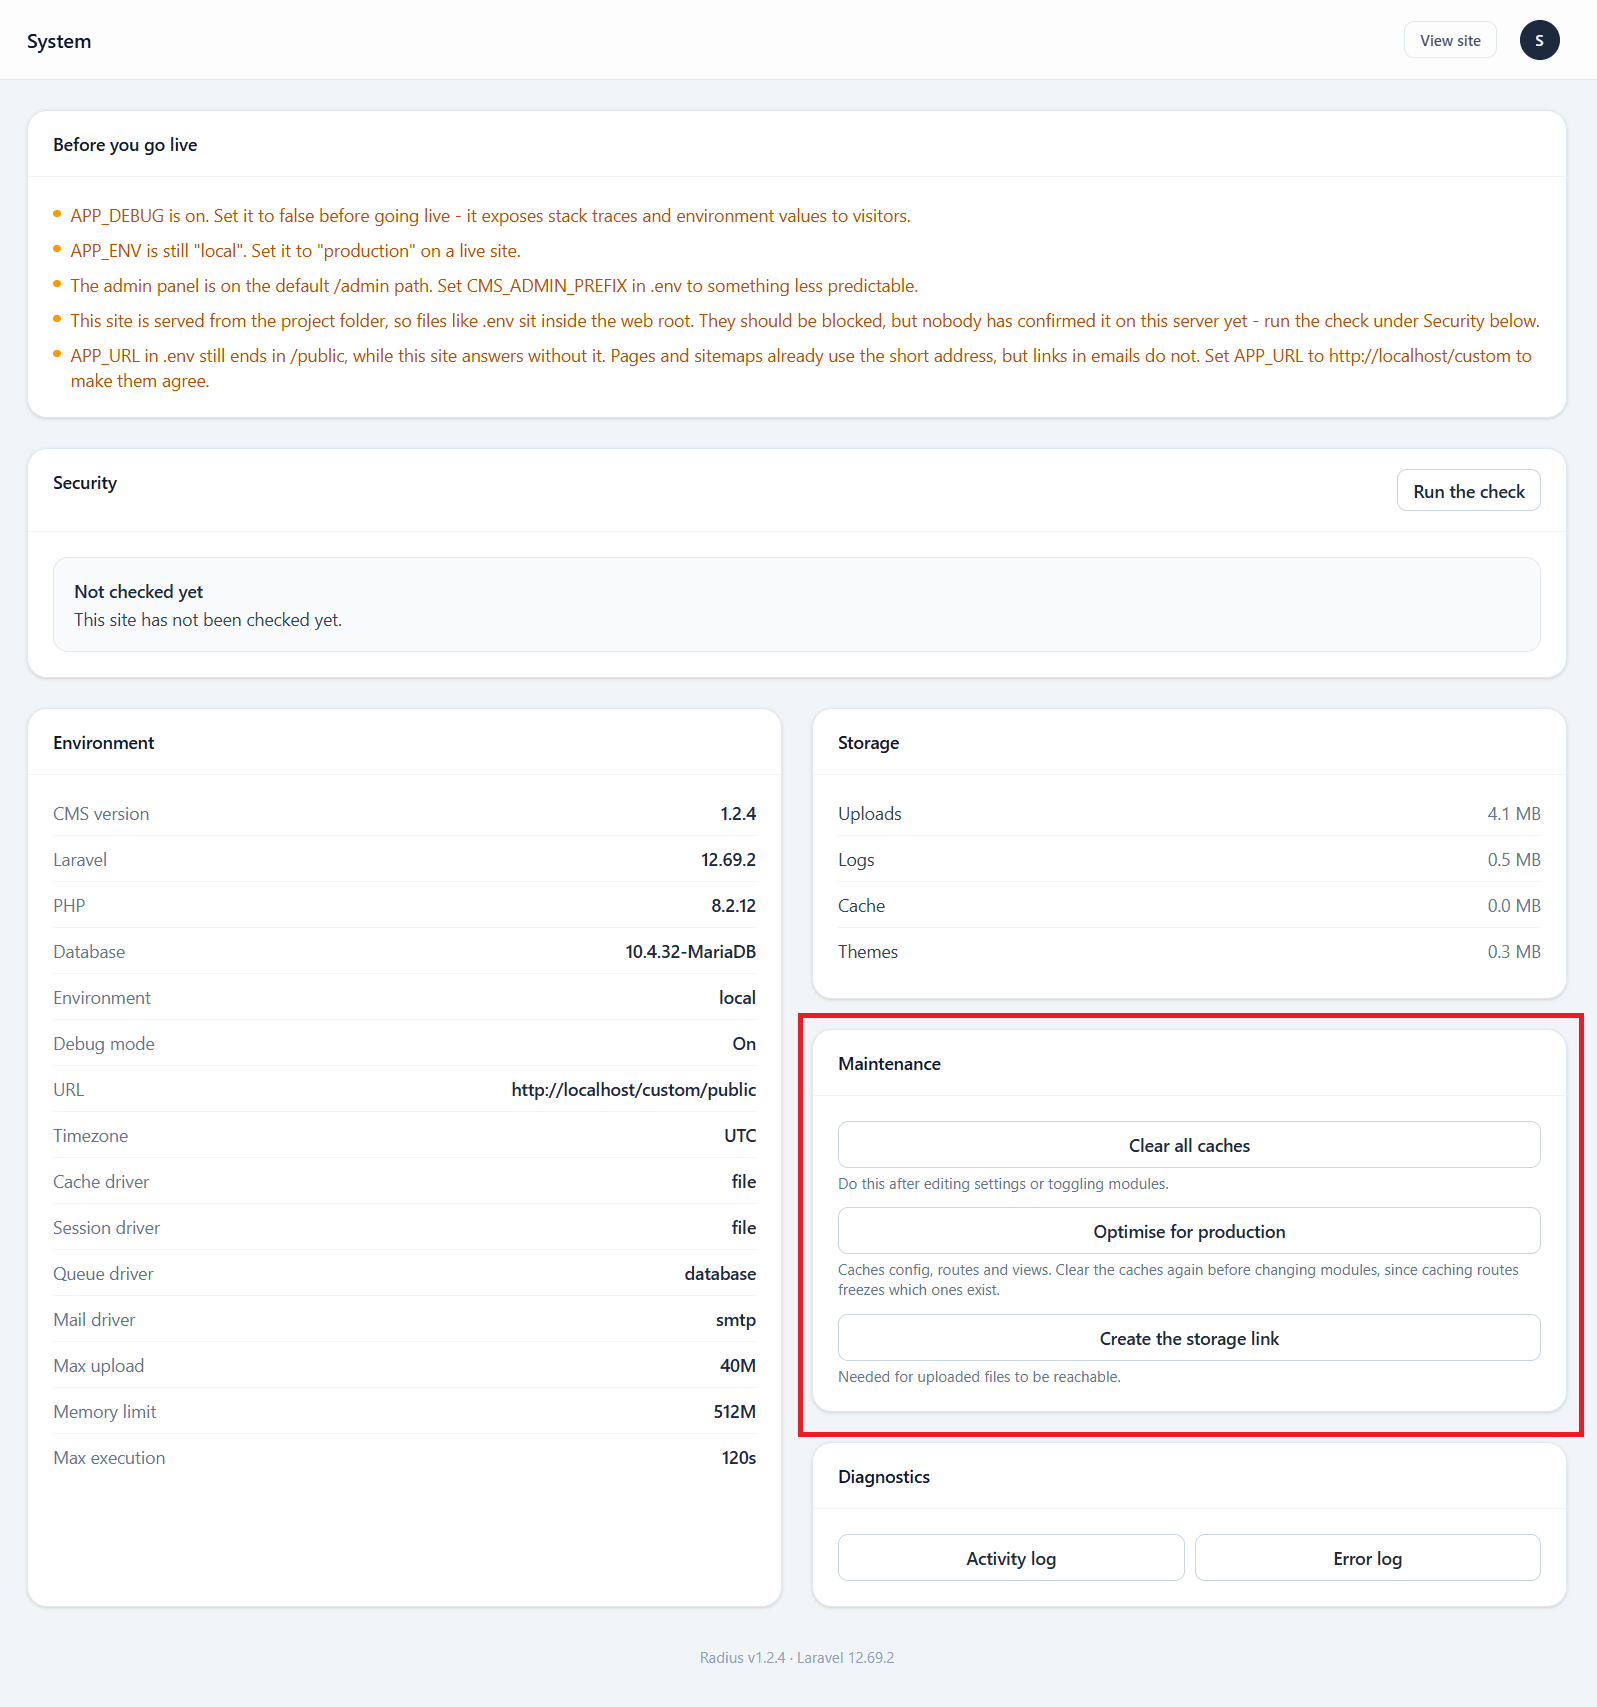
Task: Click "This site has not been checked yet."
Action: [x=208, y=620]
